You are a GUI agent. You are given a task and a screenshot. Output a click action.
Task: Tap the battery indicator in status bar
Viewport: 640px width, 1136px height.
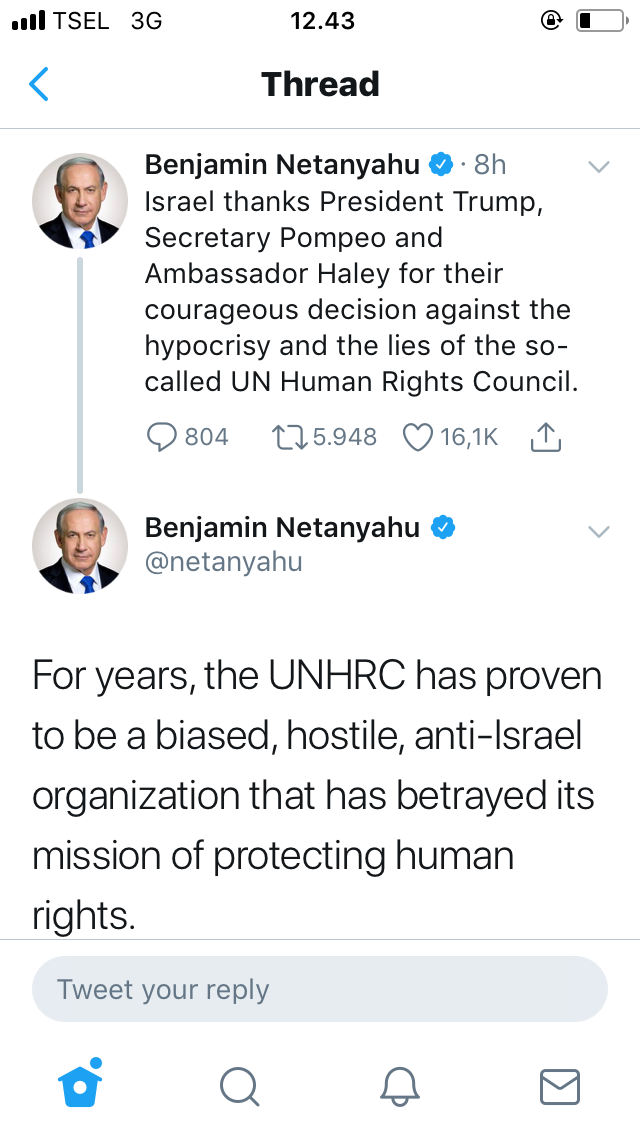click(x=598, y=20)
